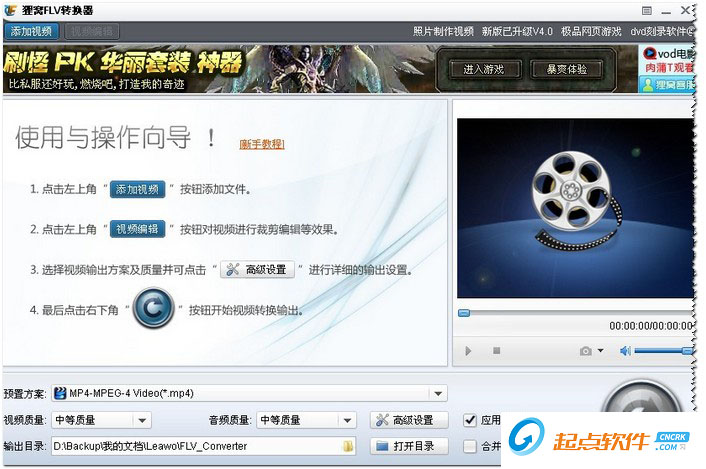
Task: Click the bottom 高级设置 button
Action: (409, 420)
